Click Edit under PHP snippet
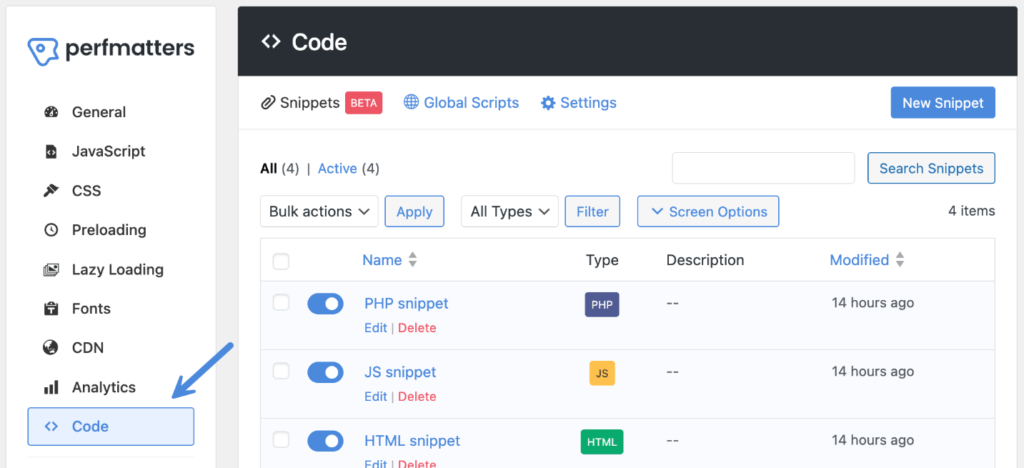This screenshot has height=468, width=1024. [x=376, y=328]
